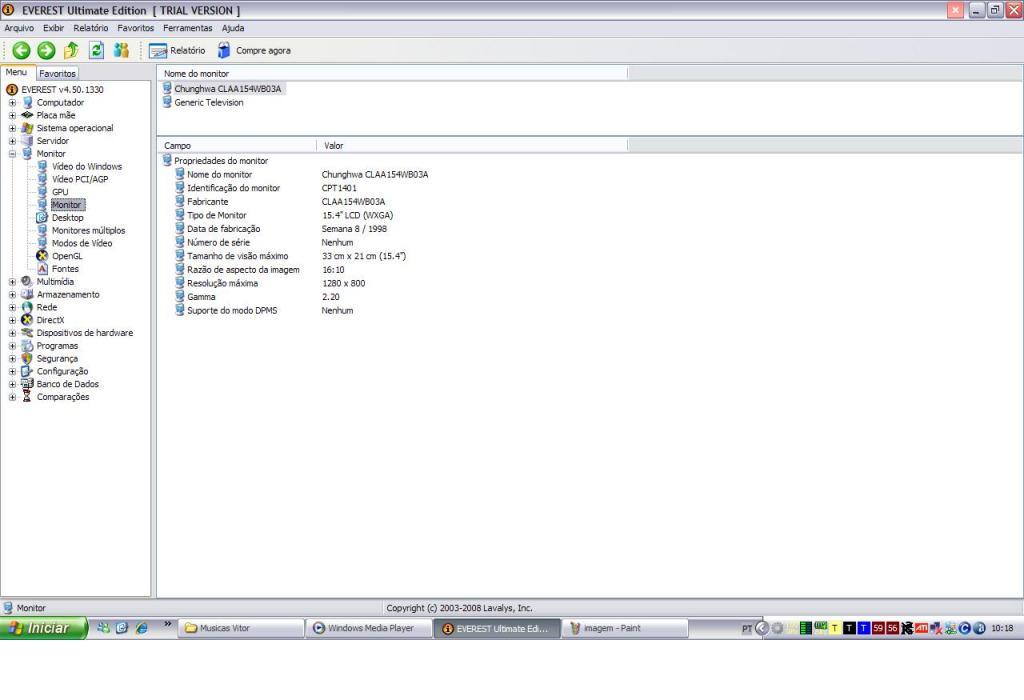Open the Musicas Vitor taskbar button
Image resolution: width=1024 pixels, height=700 pixels.
(242, 628)
